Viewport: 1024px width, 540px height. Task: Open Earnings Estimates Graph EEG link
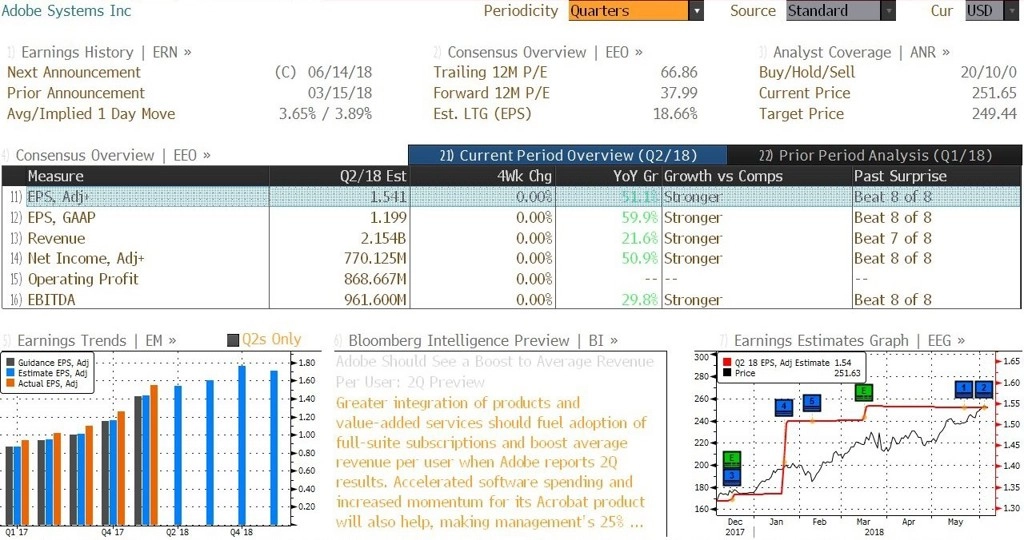pos(849,341)
